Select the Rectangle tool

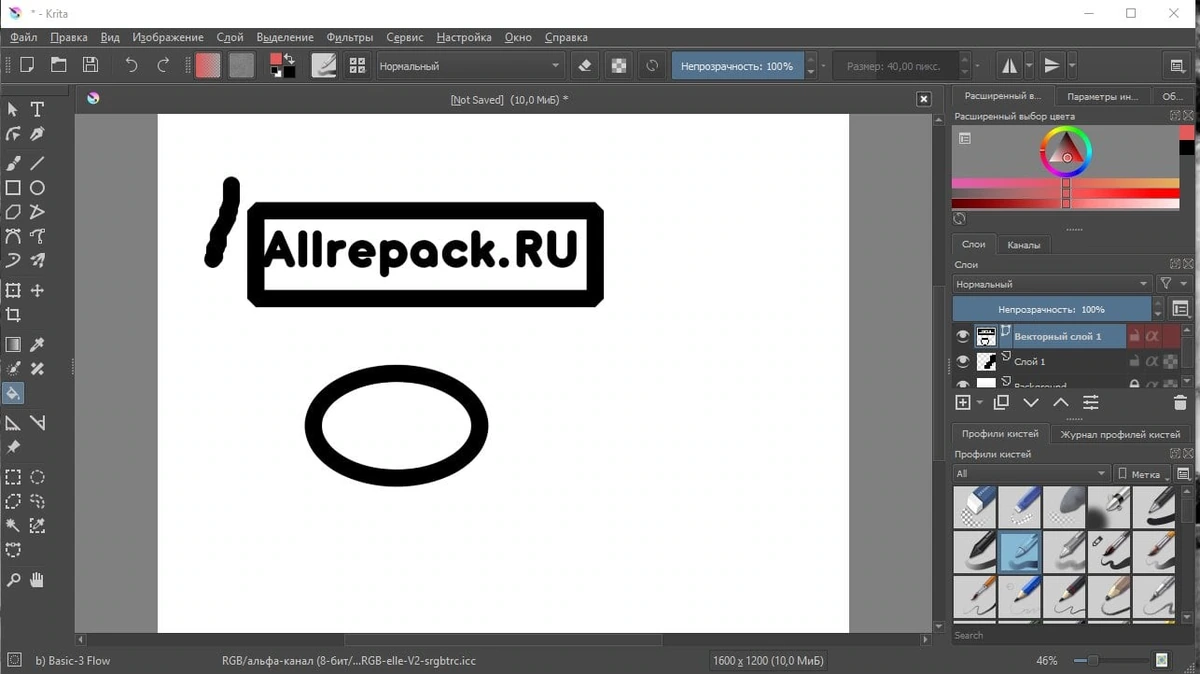[x=13, y=187]
